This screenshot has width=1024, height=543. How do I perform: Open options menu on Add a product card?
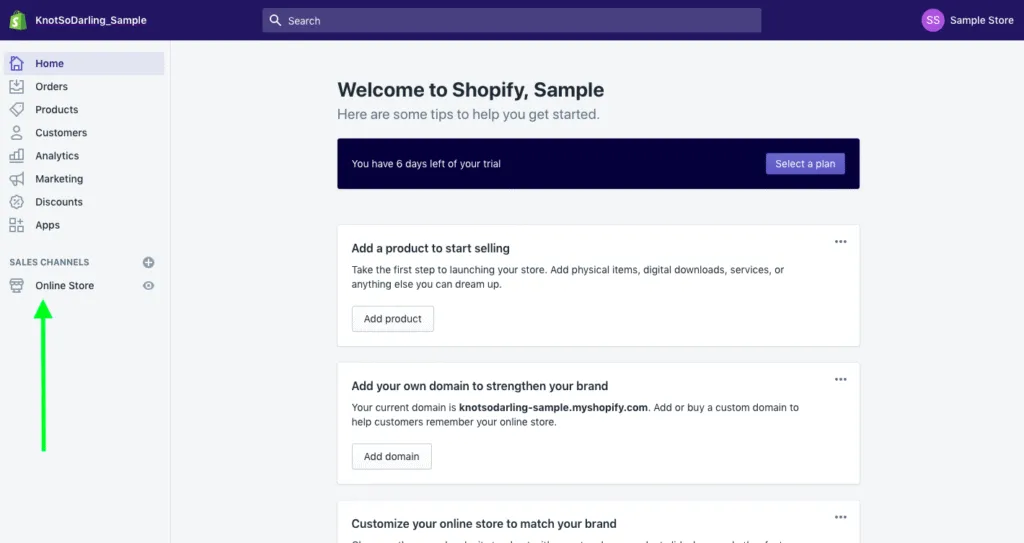point(840,242)
